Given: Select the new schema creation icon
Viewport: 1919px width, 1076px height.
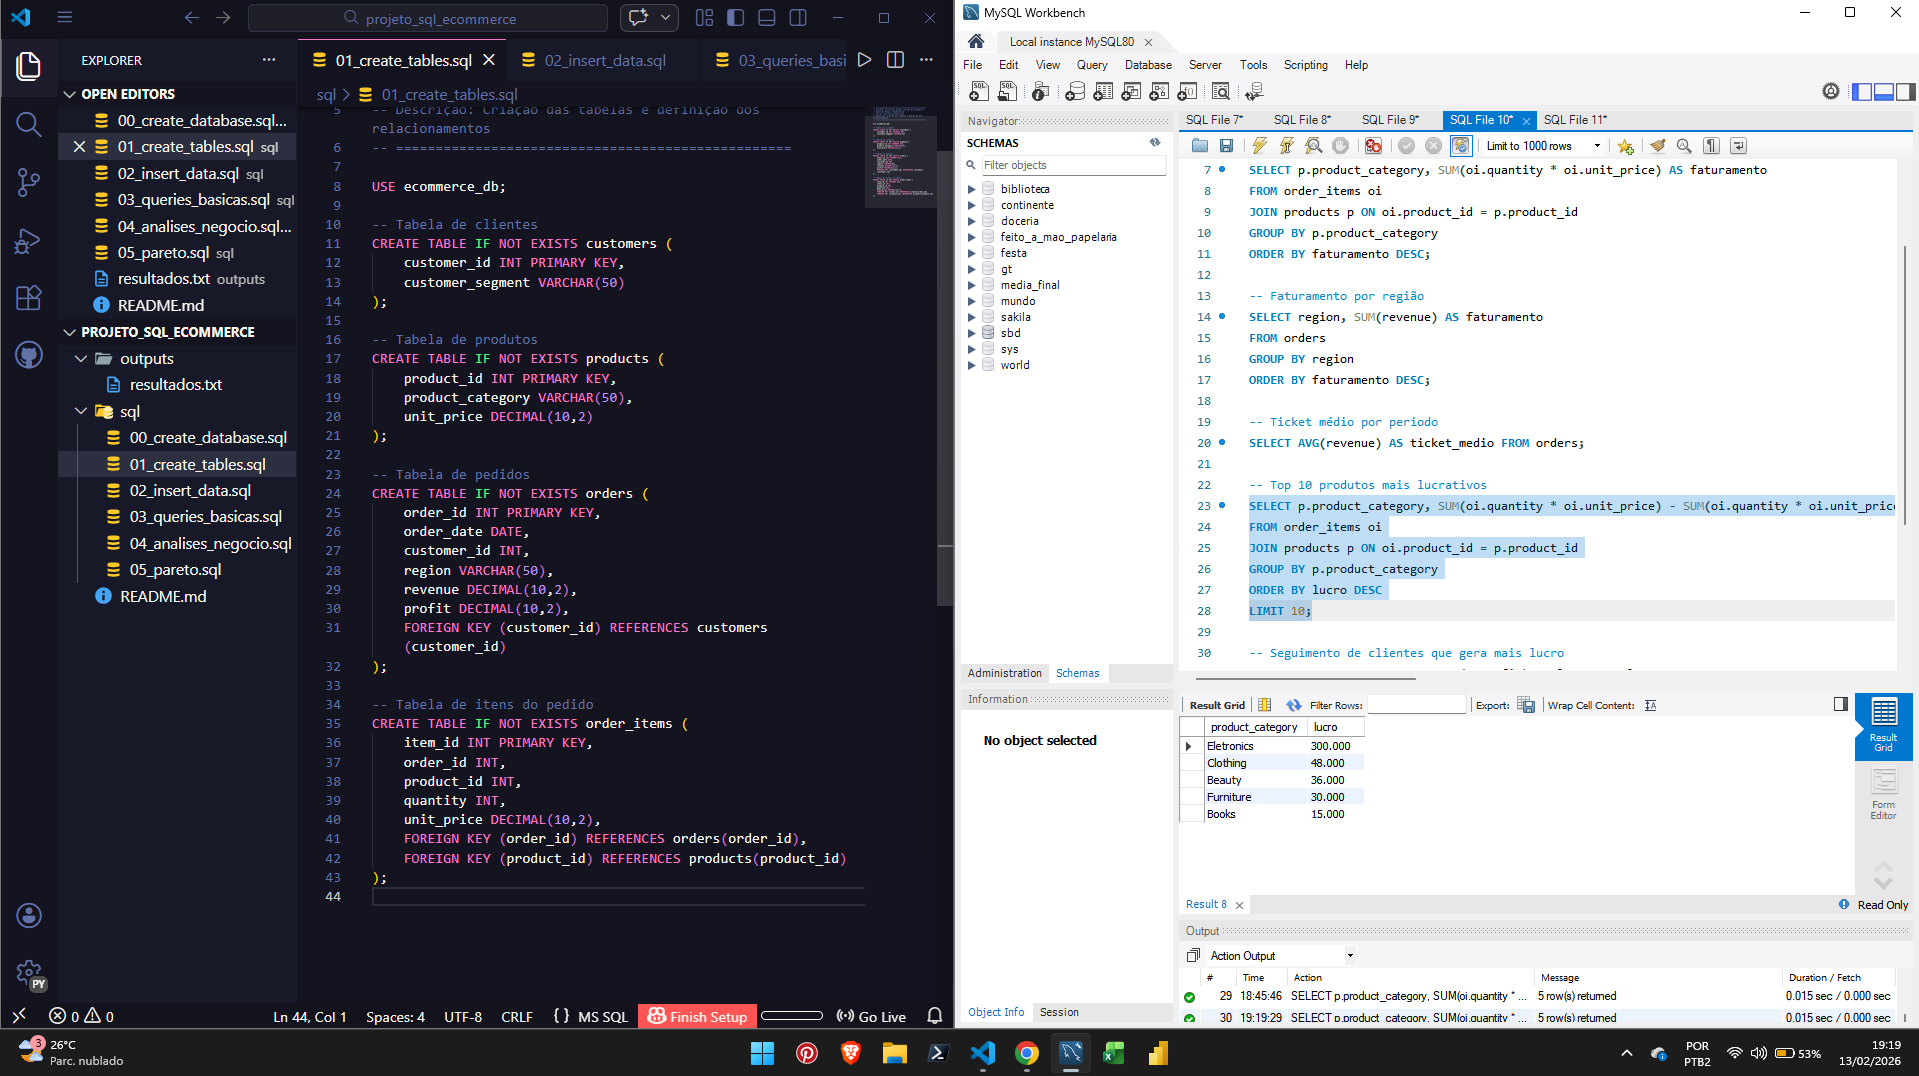Looking at the screenshot, I should tap(1075, 91).
